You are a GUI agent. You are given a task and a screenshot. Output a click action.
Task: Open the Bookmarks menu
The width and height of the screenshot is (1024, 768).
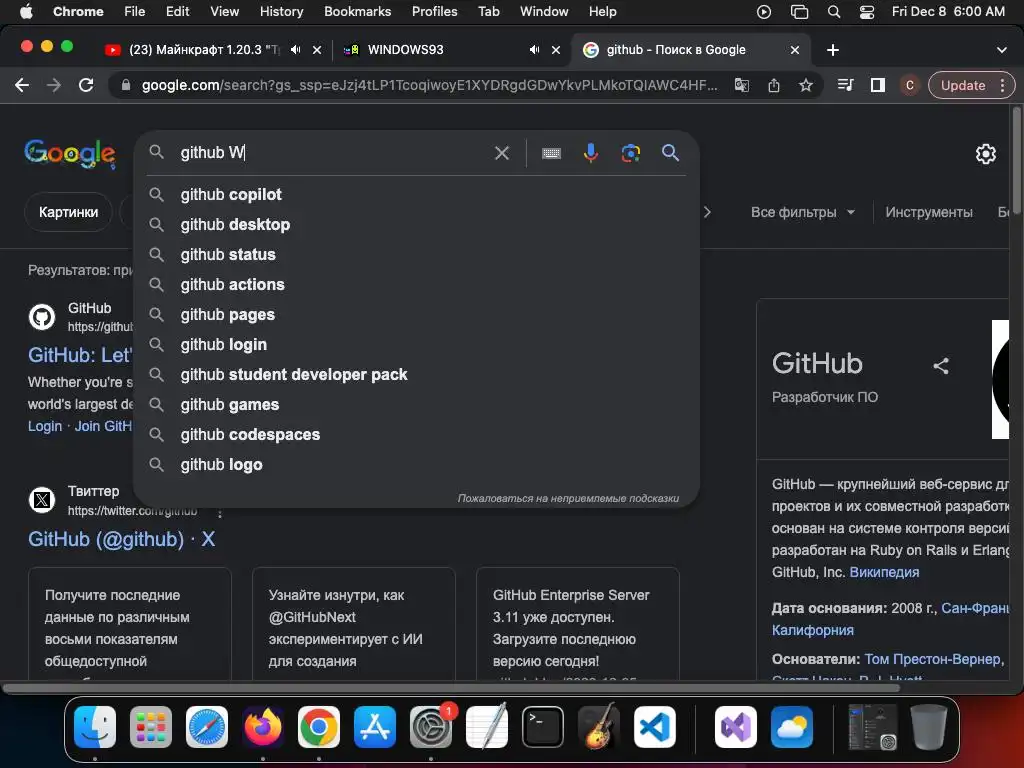tap(357, 12)
